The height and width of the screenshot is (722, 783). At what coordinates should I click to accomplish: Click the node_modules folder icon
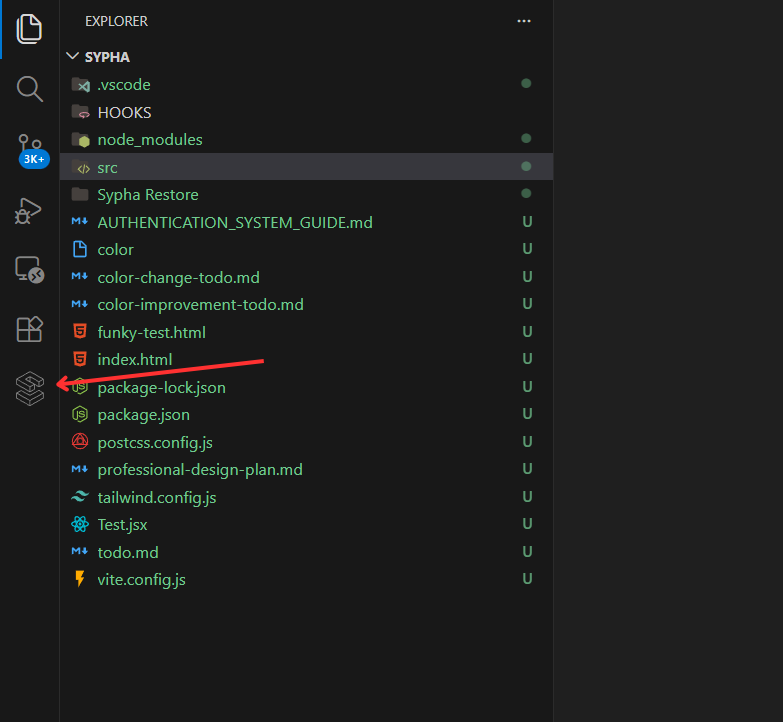point(80,139)
